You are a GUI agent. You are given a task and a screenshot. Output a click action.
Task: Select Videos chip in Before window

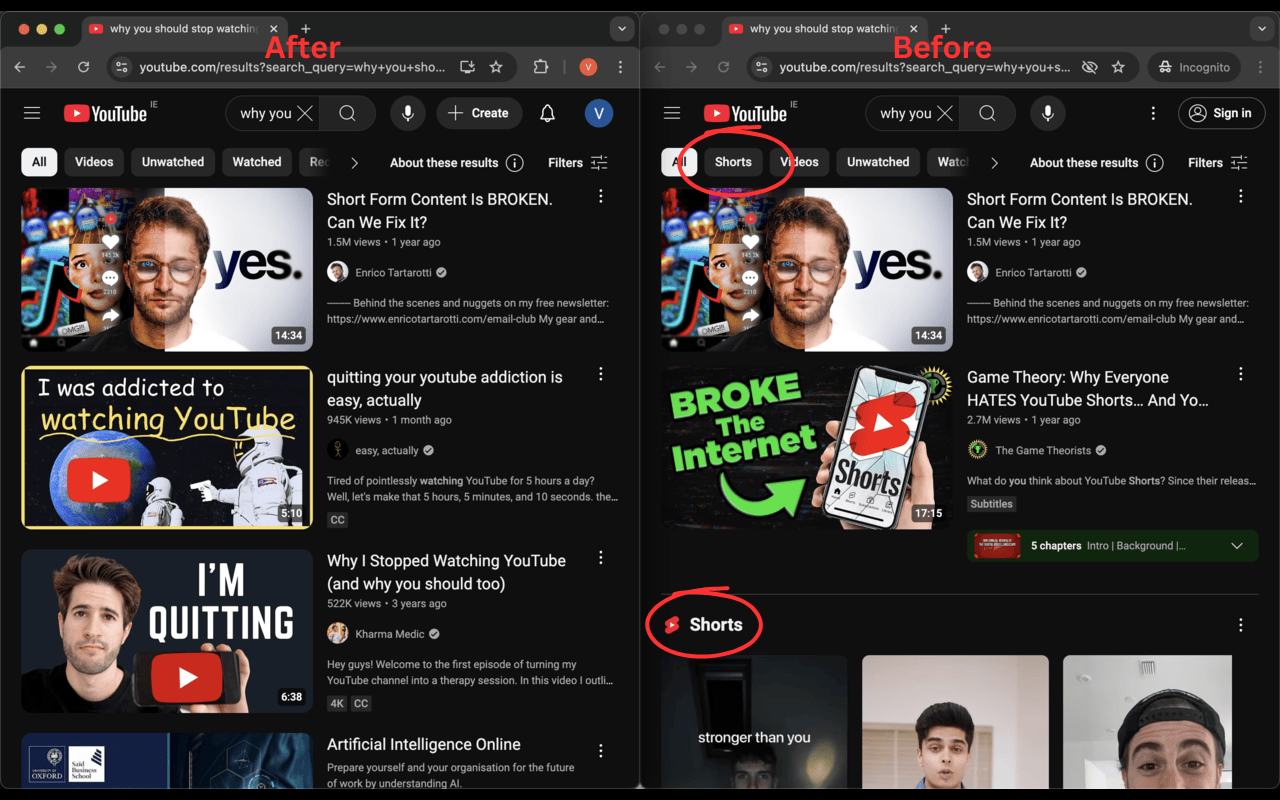coord(799,162)
